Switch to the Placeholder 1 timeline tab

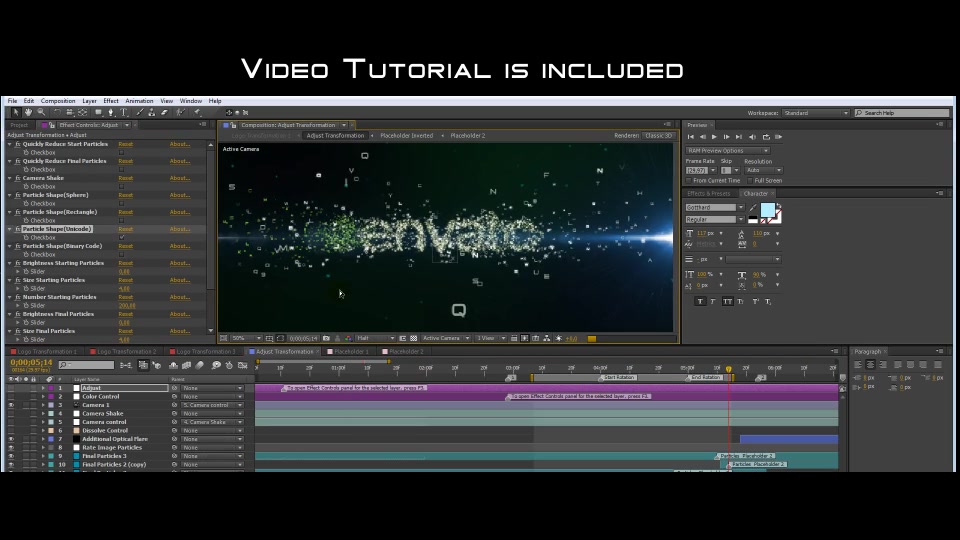[351, 352]
